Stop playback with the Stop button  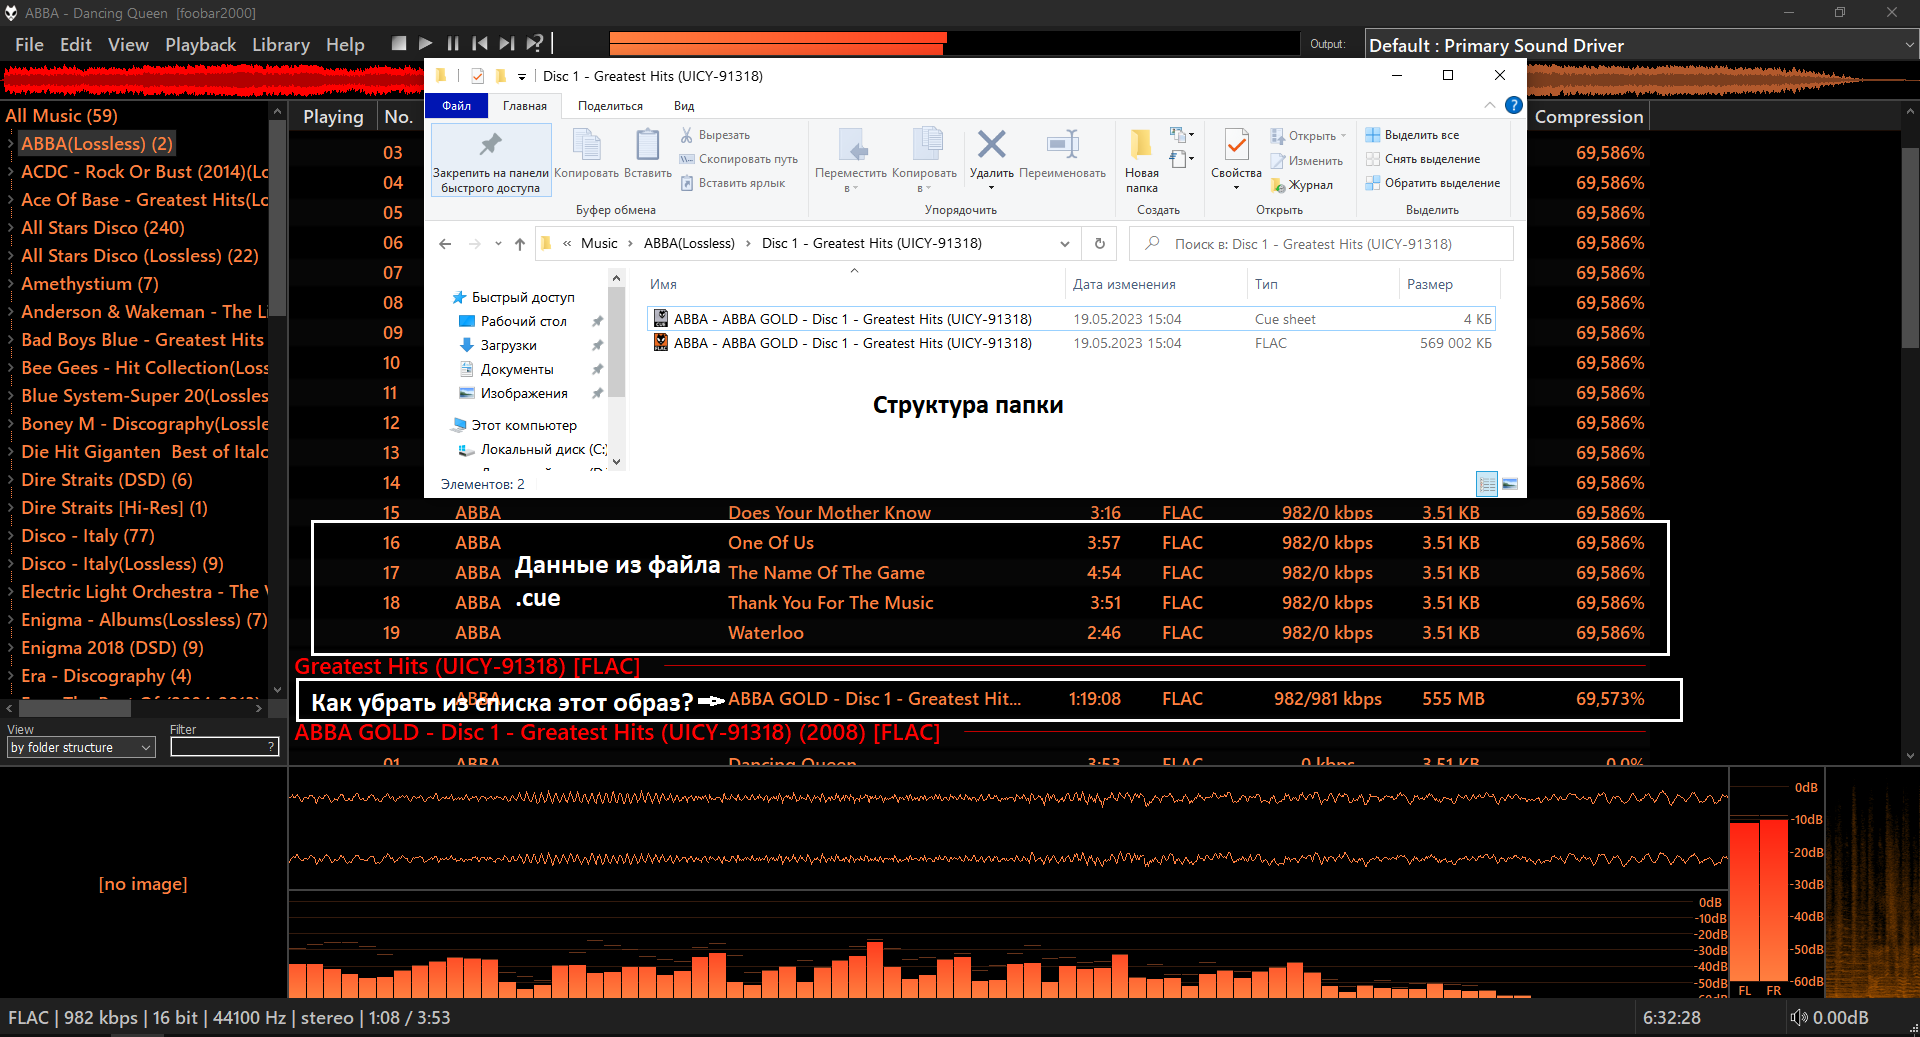coord(399,44)
